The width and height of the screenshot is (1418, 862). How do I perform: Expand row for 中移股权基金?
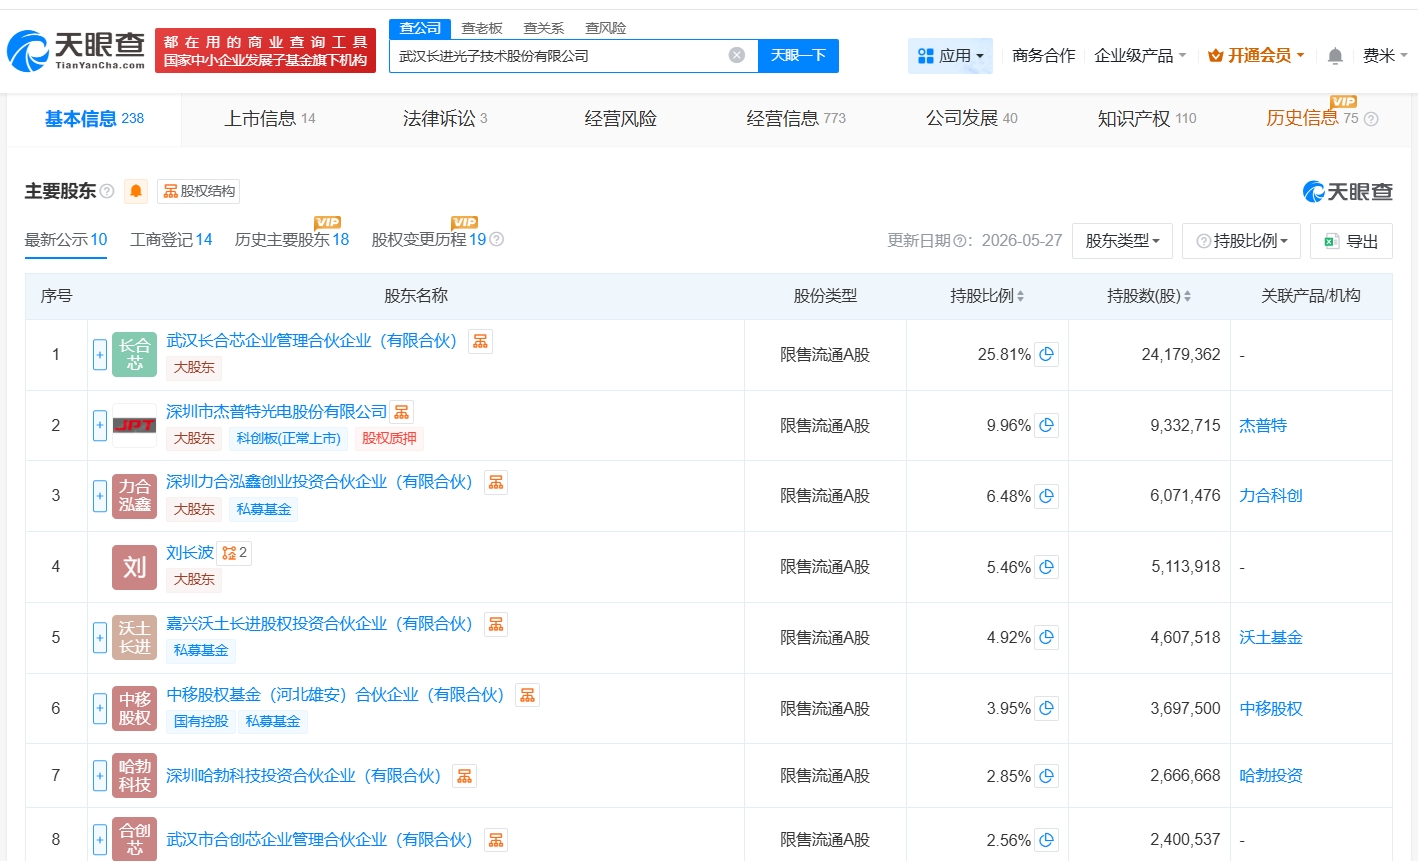coord(100,709)
